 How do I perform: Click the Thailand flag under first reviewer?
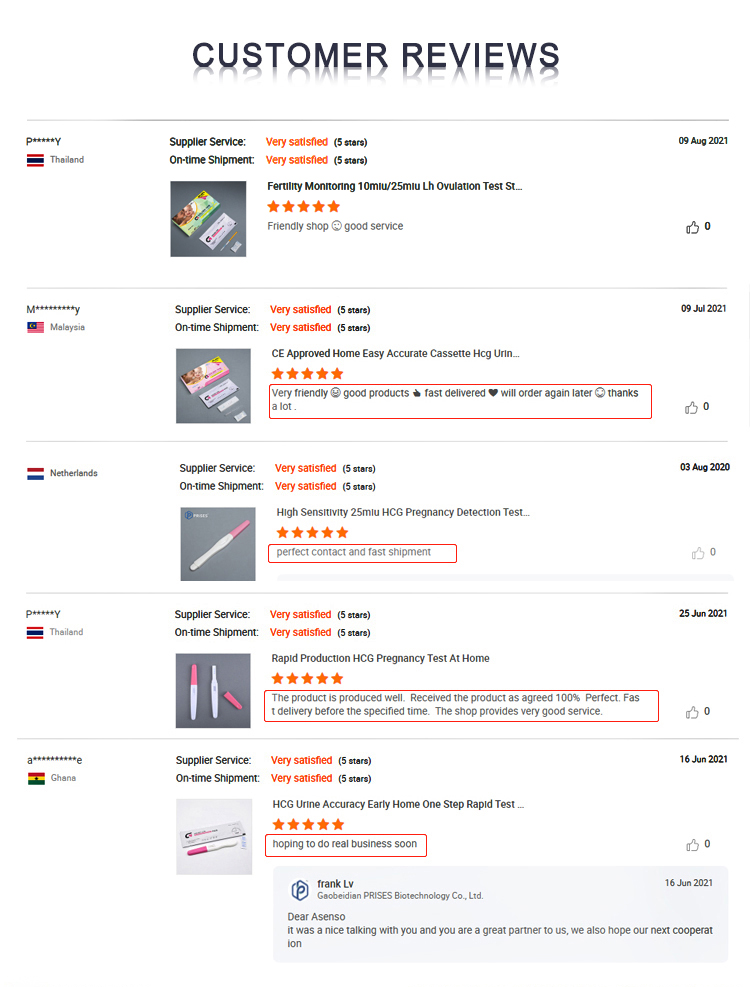35,160
